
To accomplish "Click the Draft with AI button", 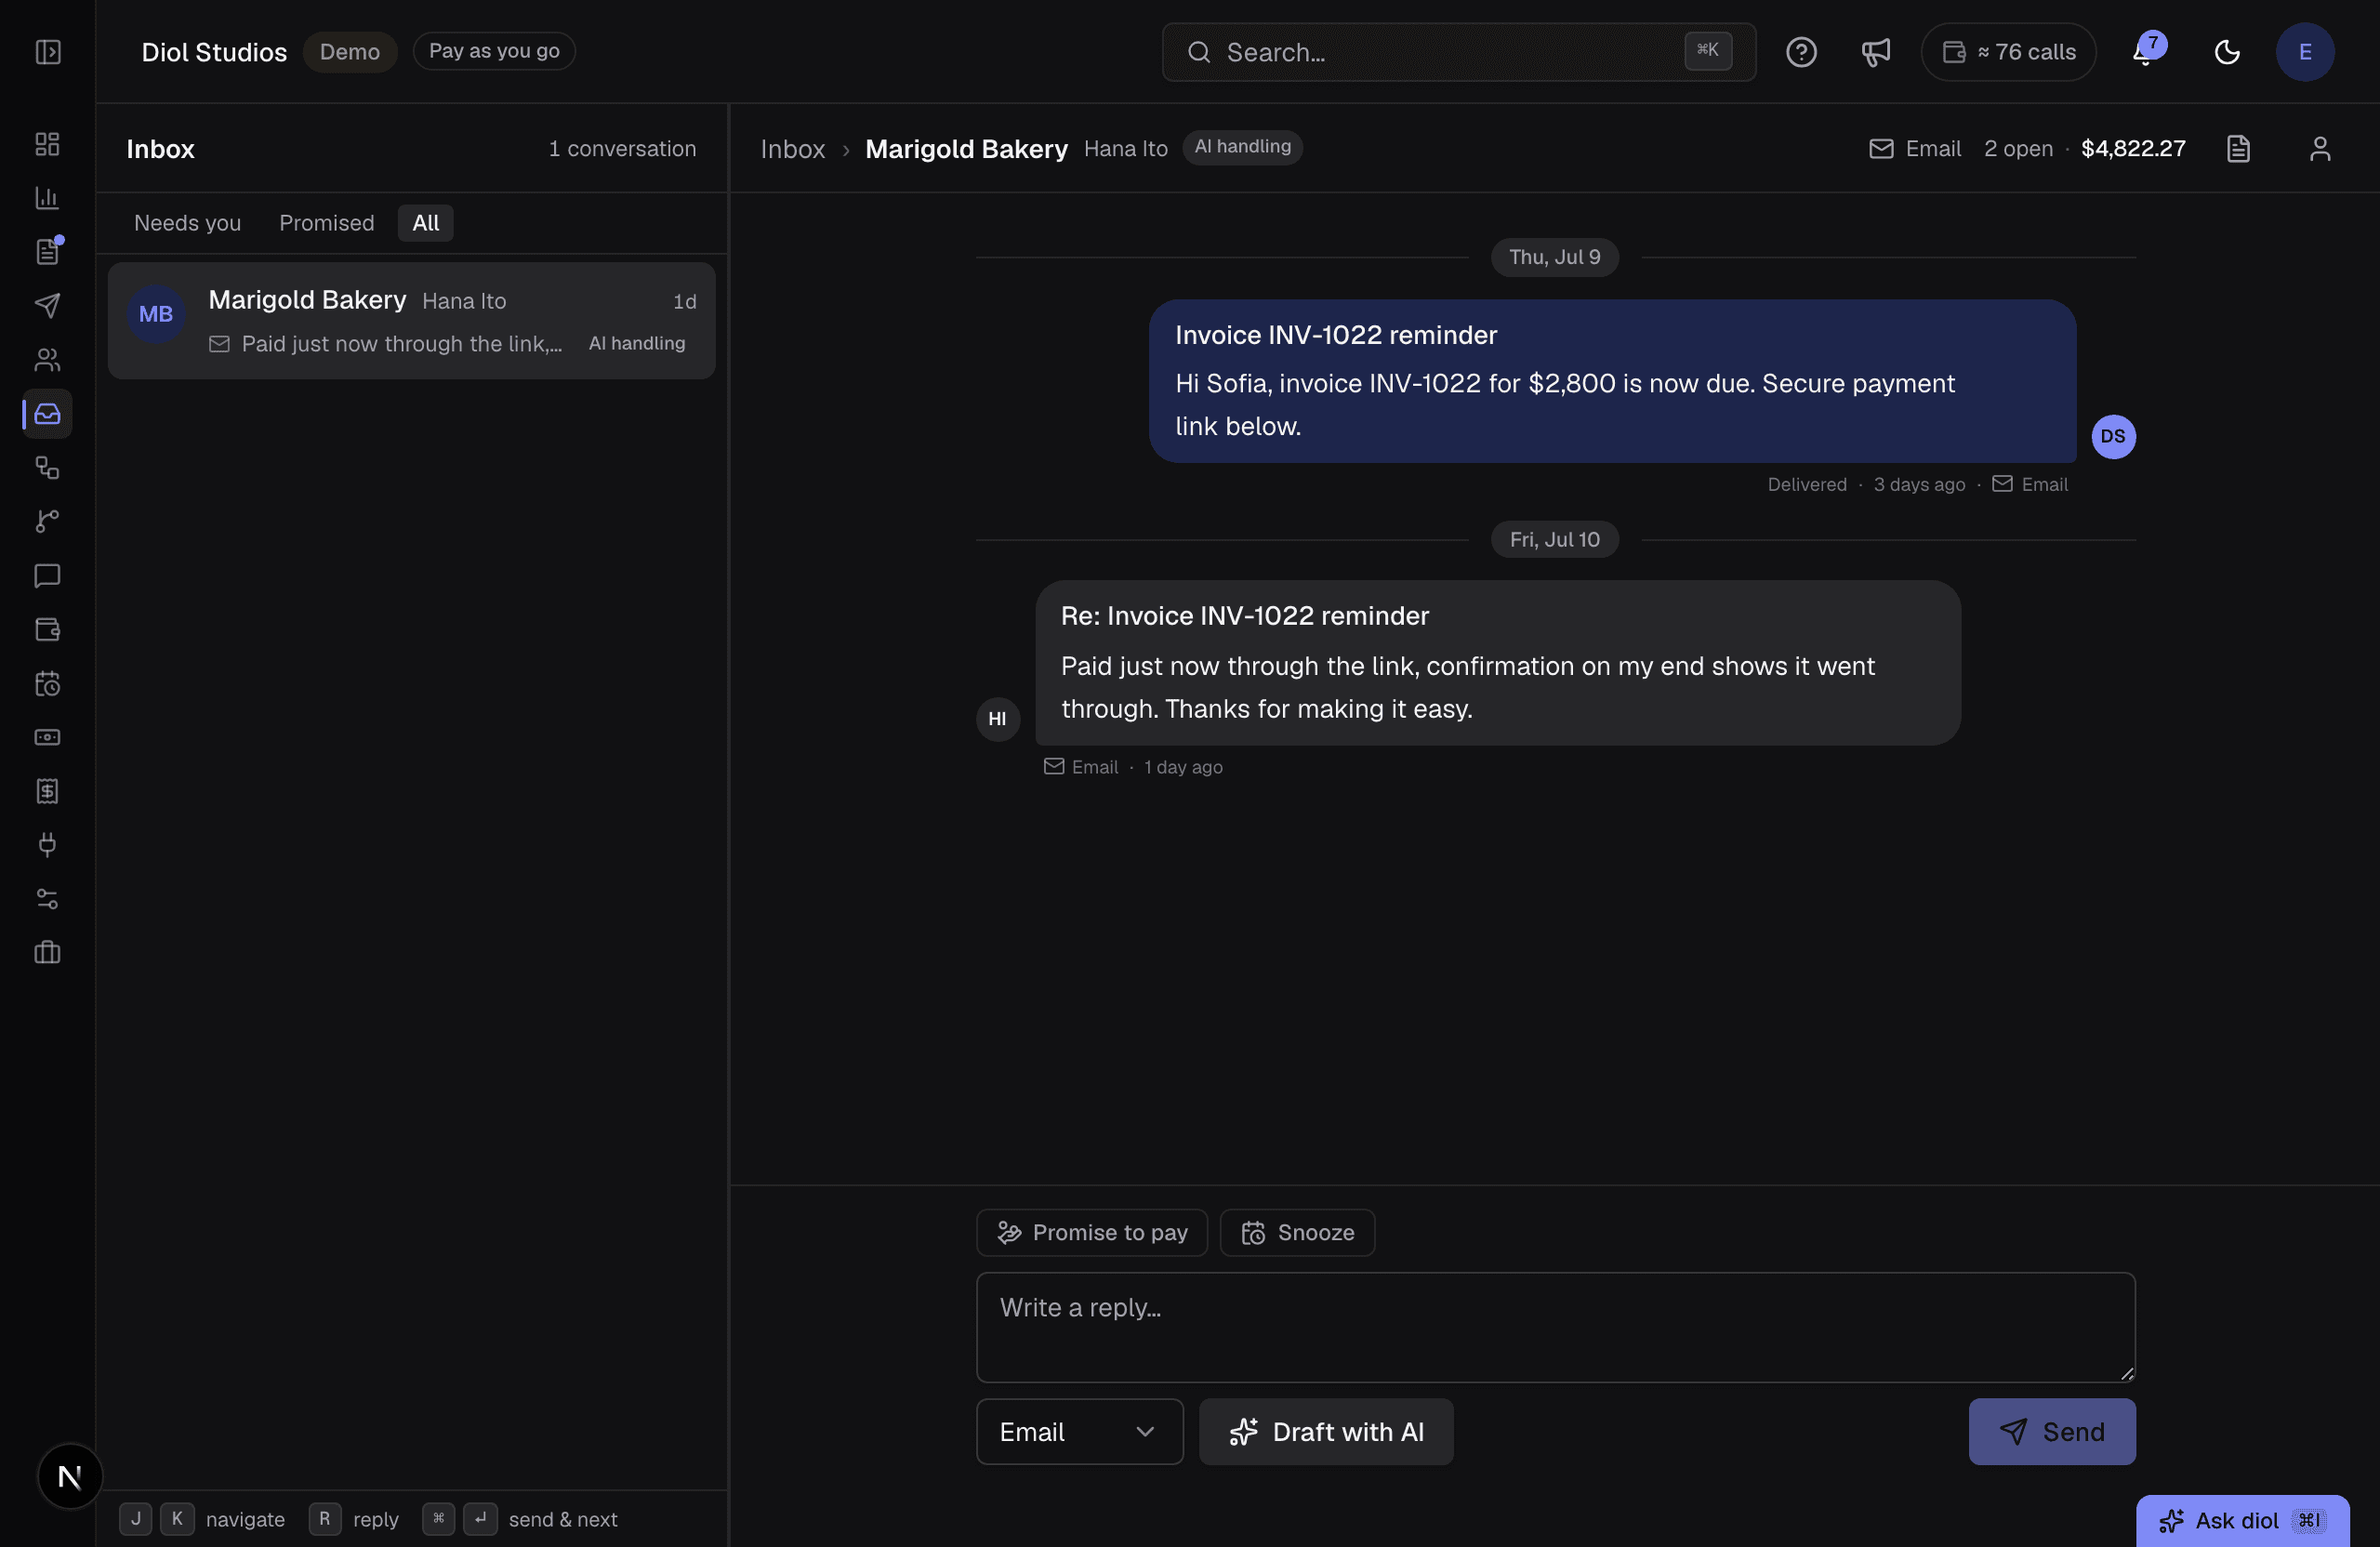I will tap(1326, 1432).
